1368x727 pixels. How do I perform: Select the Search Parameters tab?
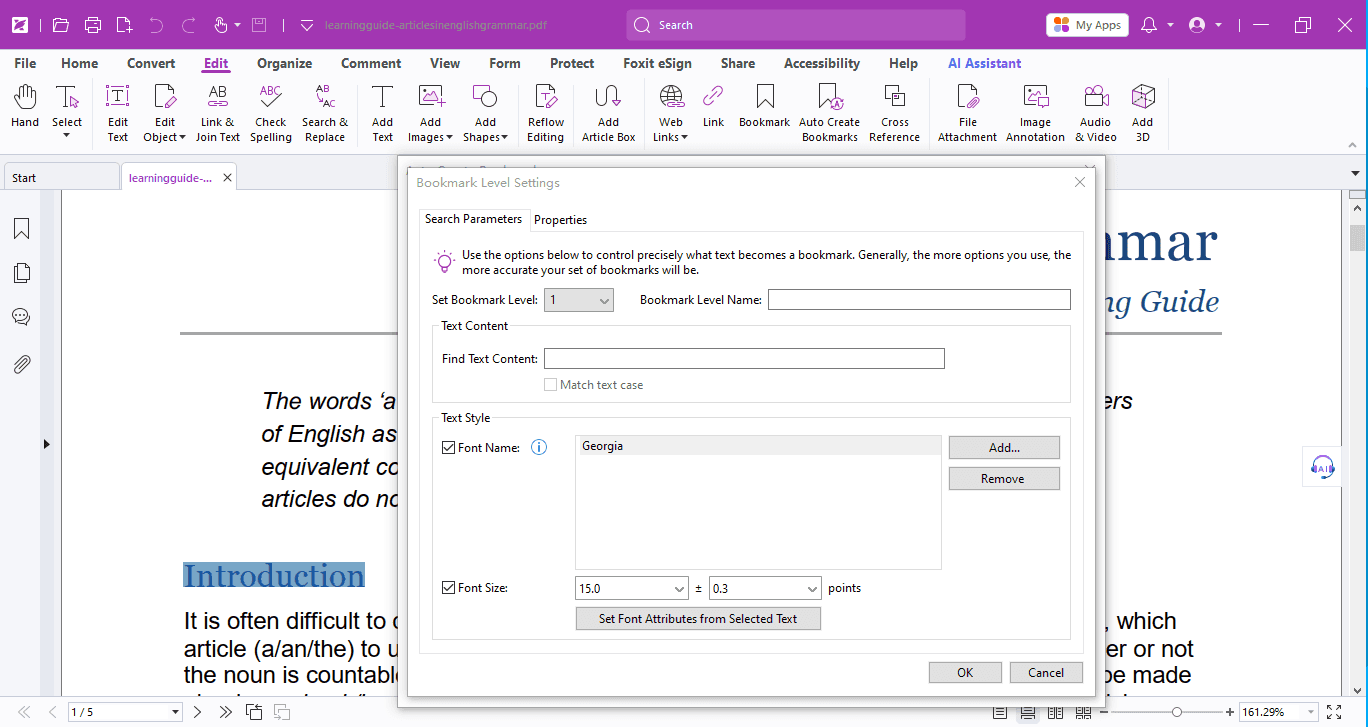tap(473, 219)
